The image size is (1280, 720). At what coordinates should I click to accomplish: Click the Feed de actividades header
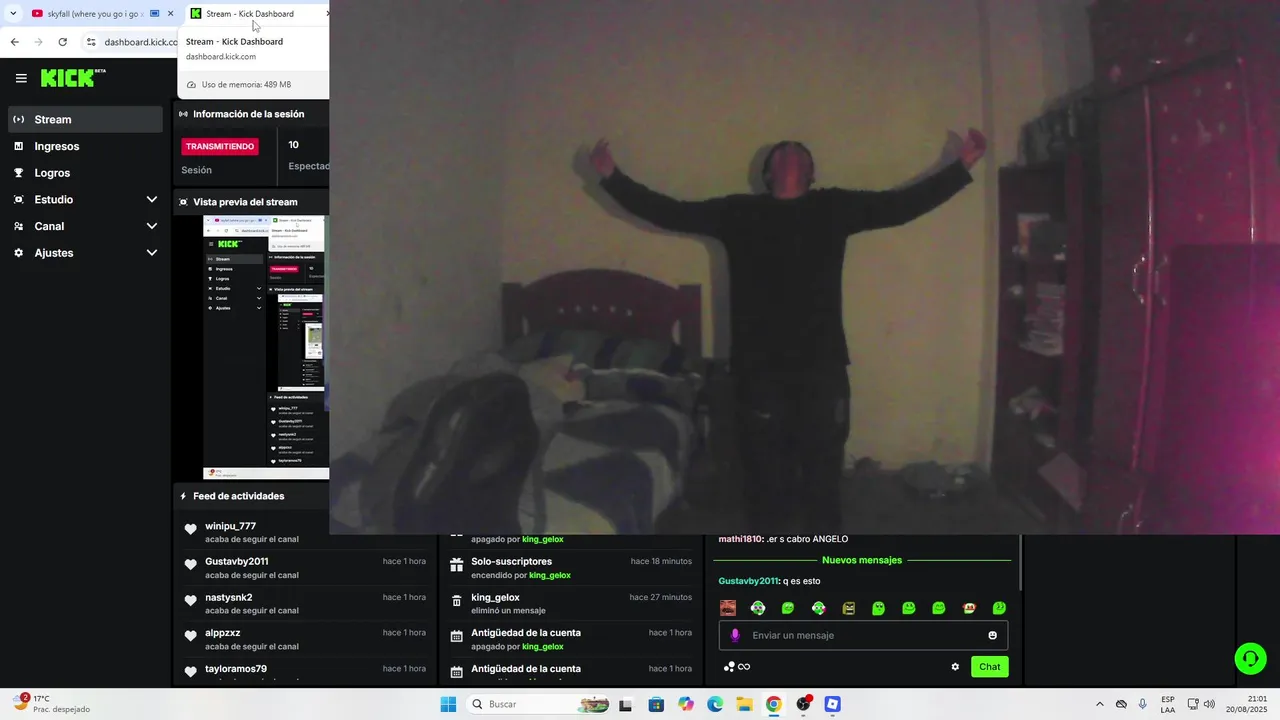(238, 496)
